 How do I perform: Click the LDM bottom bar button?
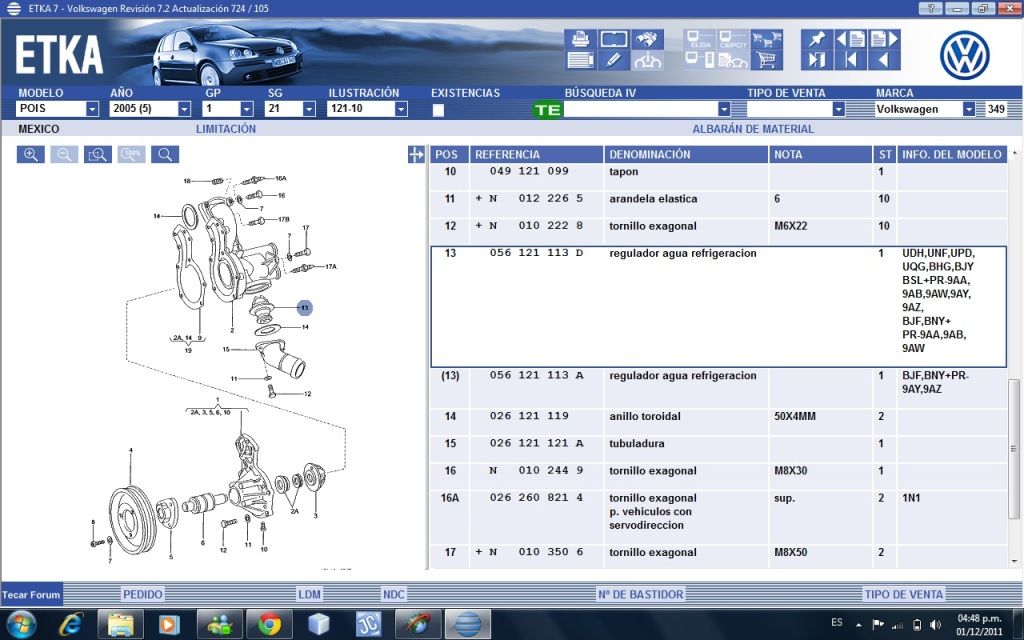click(x=309, y=594)
